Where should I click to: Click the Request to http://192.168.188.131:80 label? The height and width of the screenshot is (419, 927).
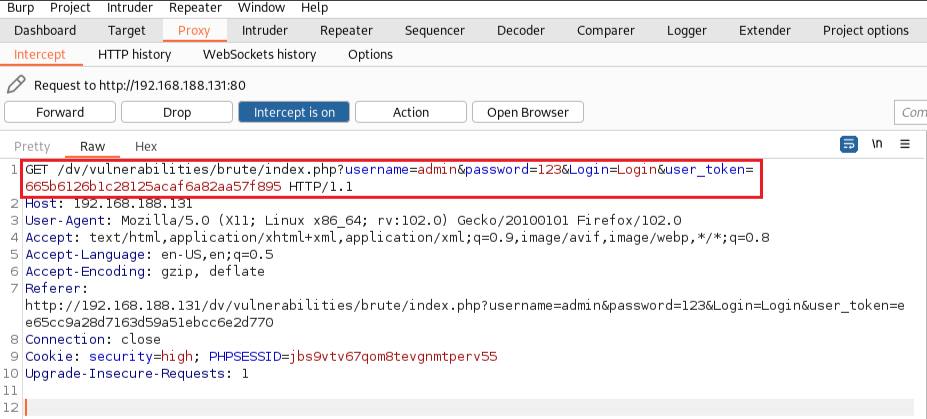[x=140, y=85]
